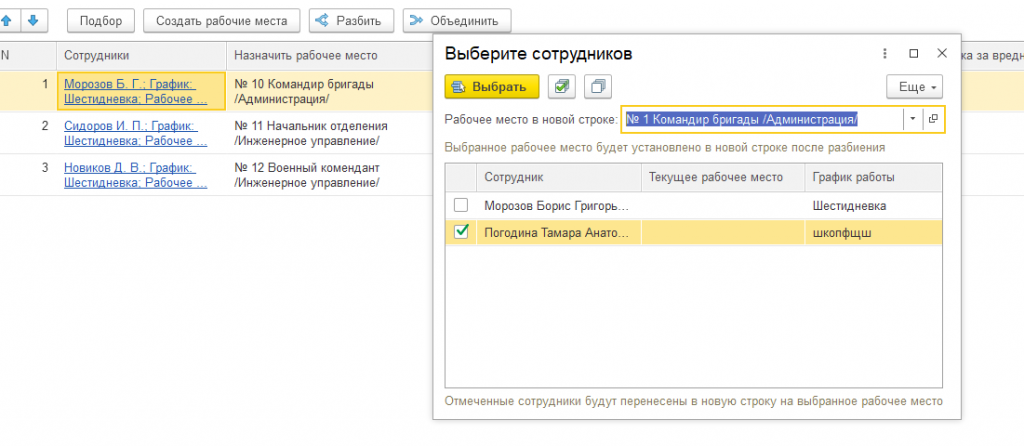Viewport: 1024px width, 446px height.
Task: Click the шкопфщш schedule cell
Action: point(873,232)
